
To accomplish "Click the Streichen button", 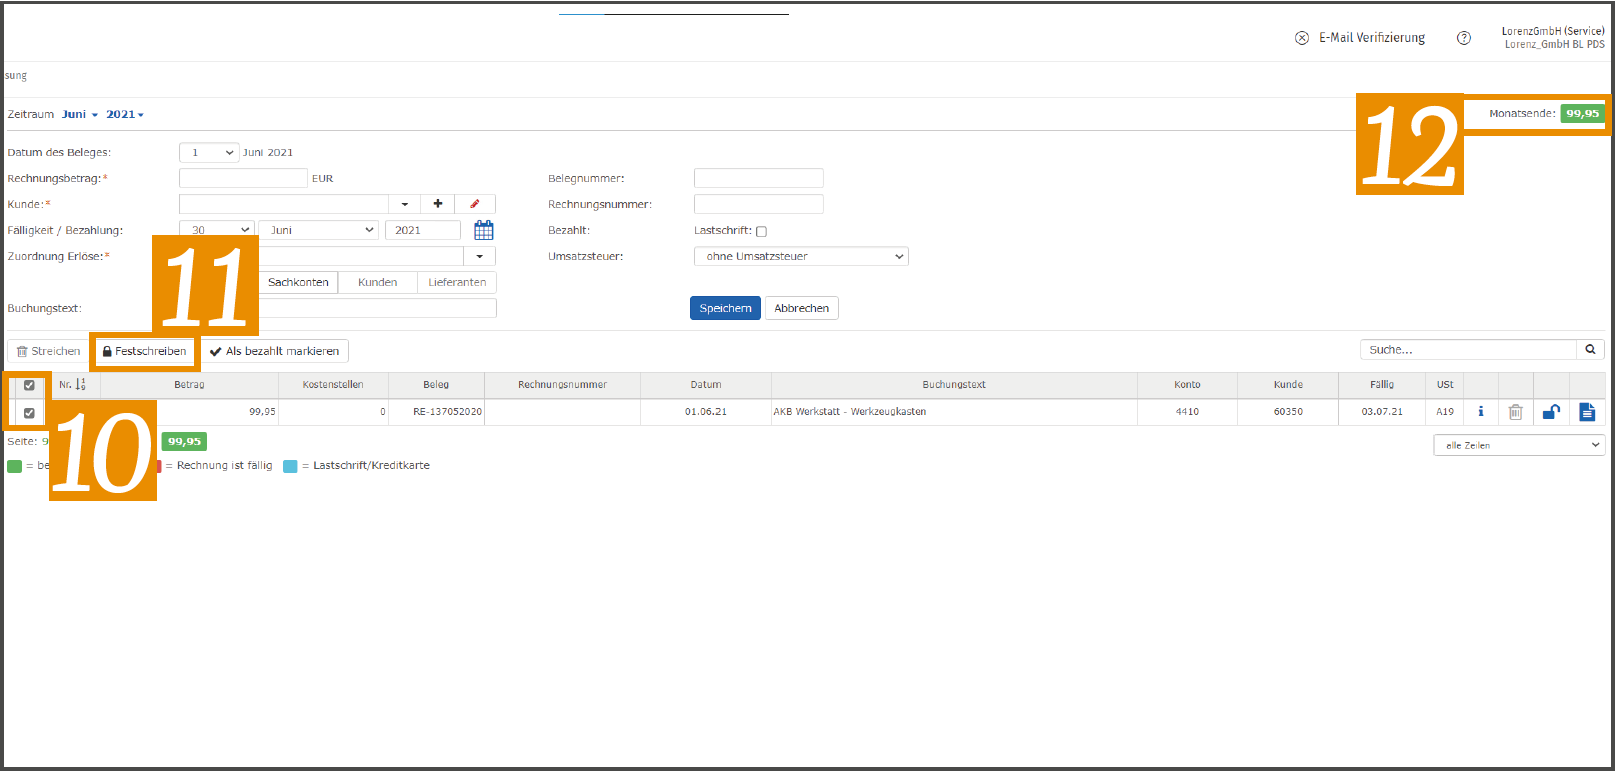I will [x=48, y=351].
